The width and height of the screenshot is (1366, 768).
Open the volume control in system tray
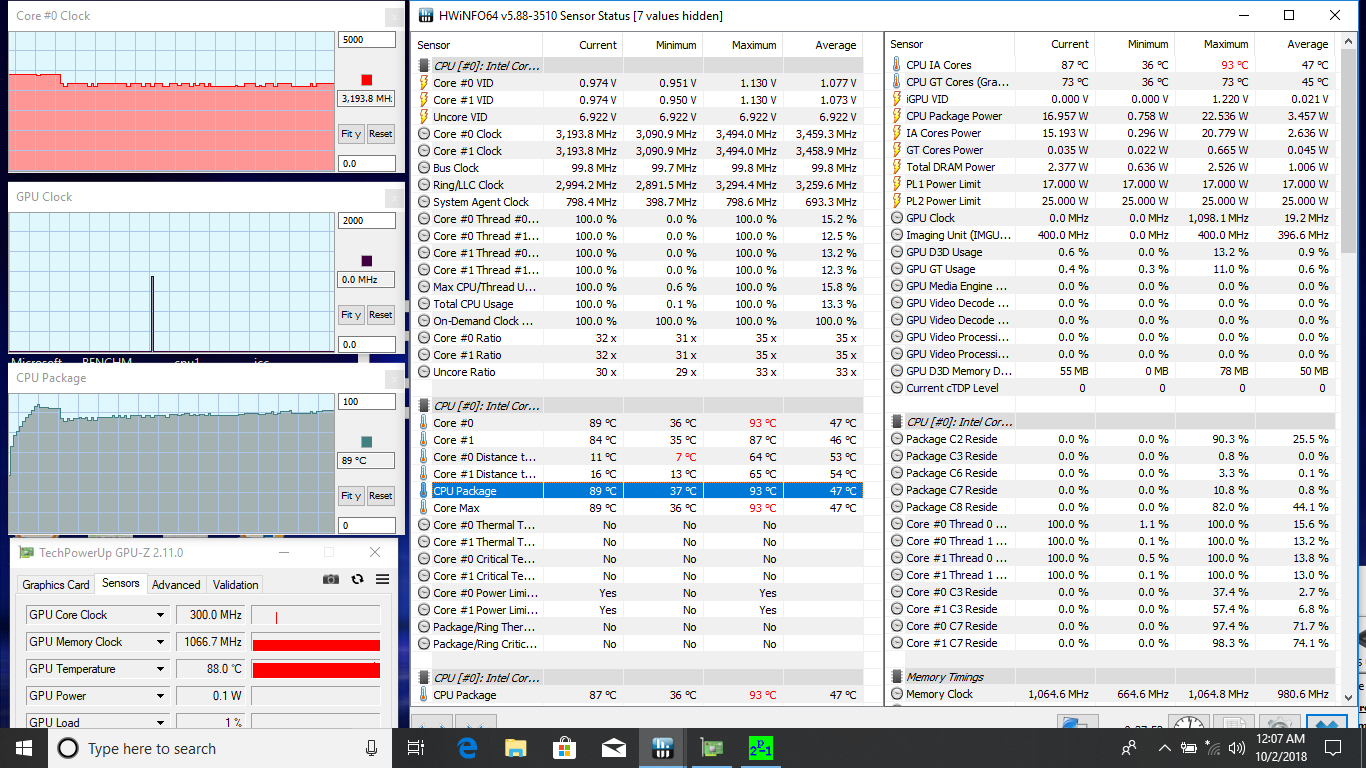[1236, 748]
